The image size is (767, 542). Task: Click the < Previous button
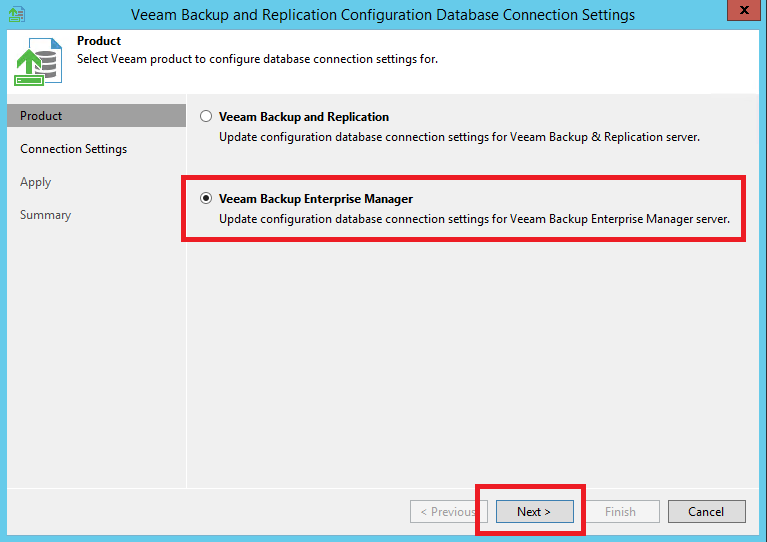click(x=448, y=512)
